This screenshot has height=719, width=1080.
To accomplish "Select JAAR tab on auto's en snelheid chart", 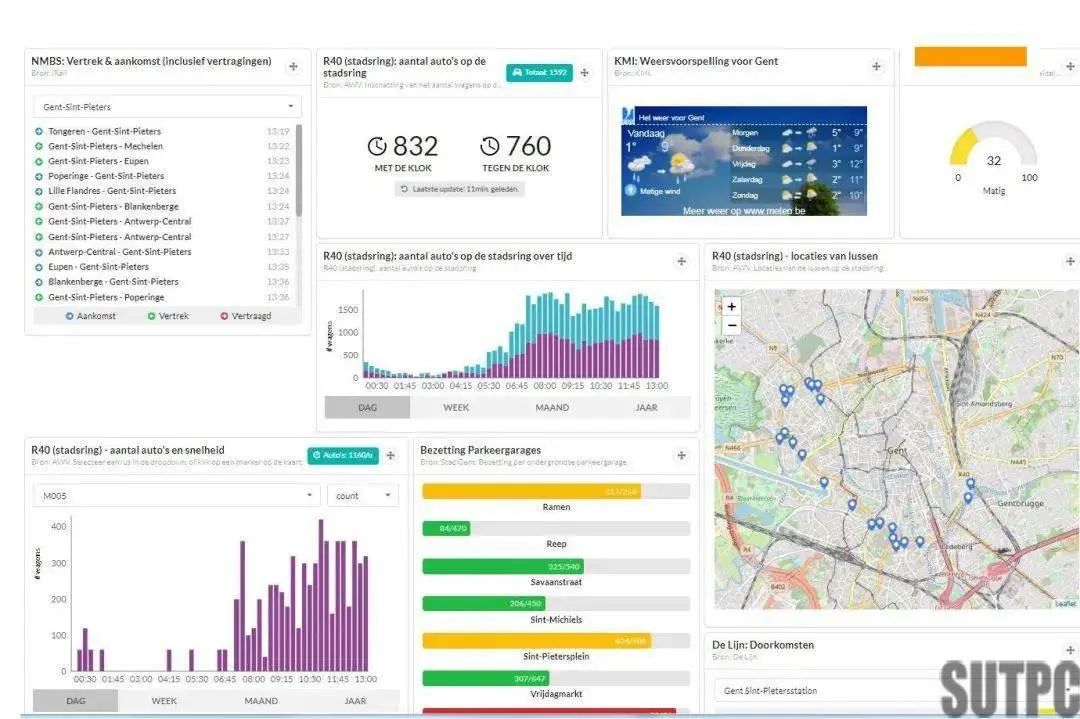I will (355, 701).
